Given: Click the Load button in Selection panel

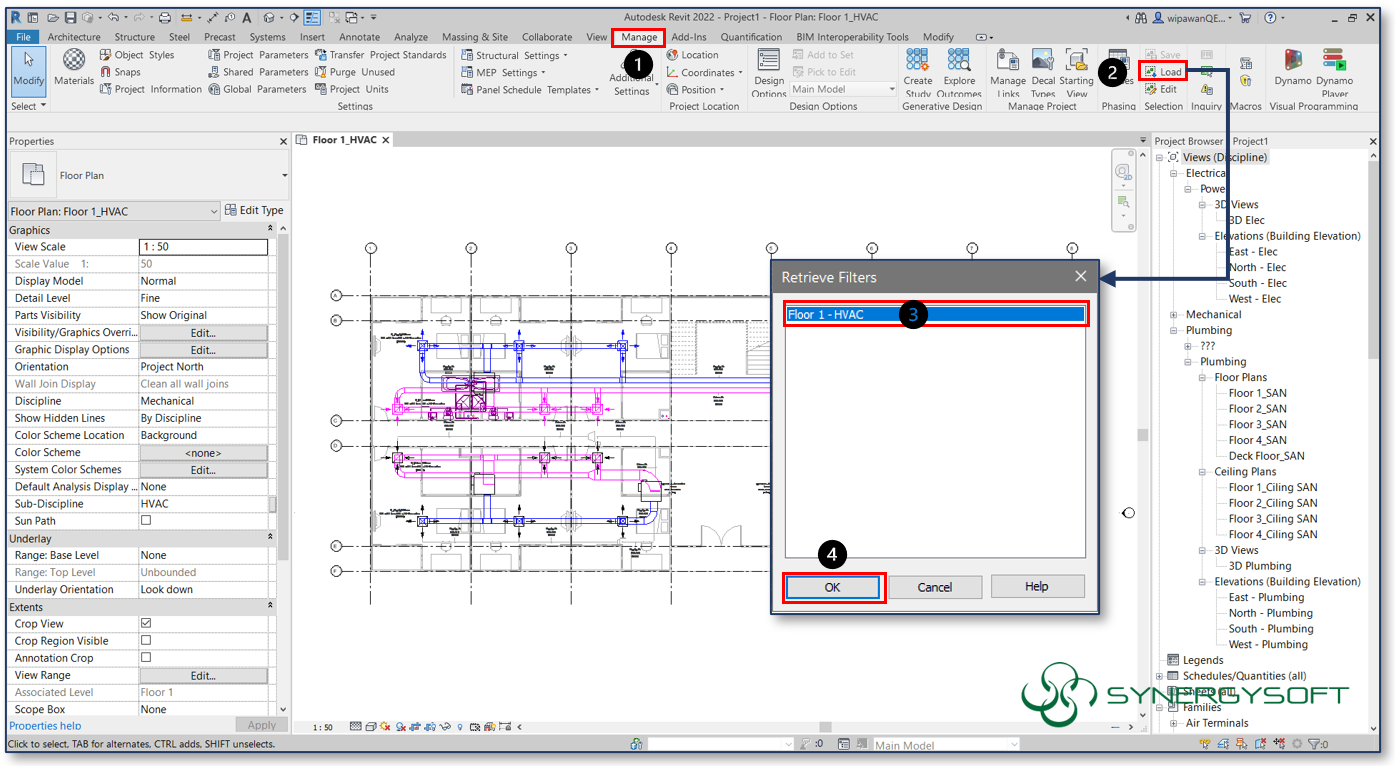Looking at the screenshot, I should click(x=1163, y=71).
